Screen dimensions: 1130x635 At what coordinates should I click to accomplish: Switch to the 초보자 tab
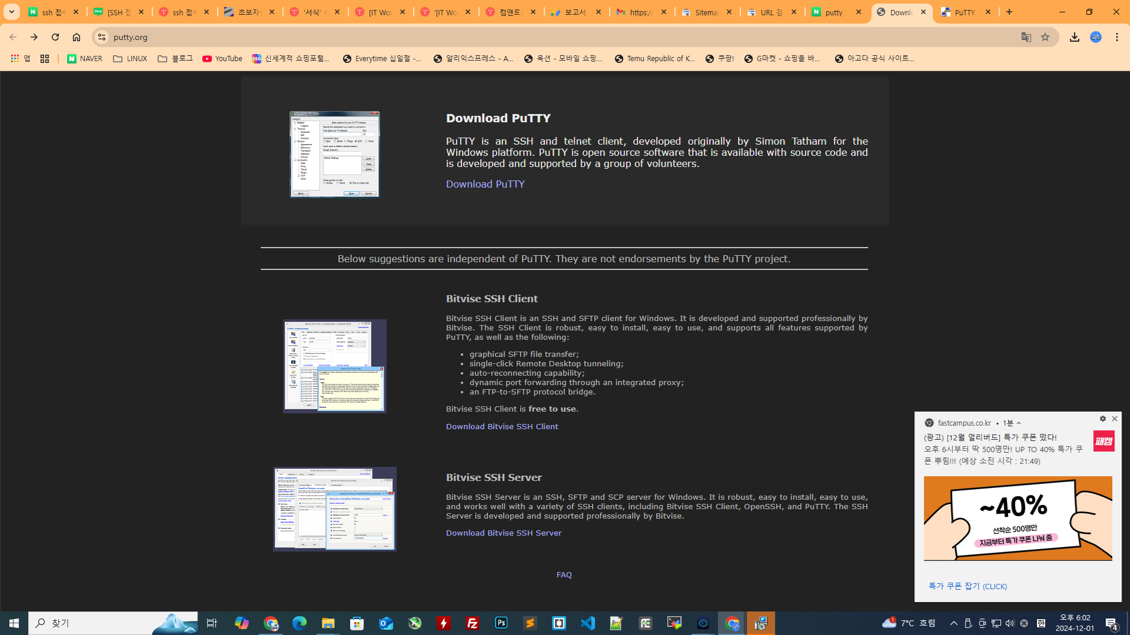tap(249, 12)
